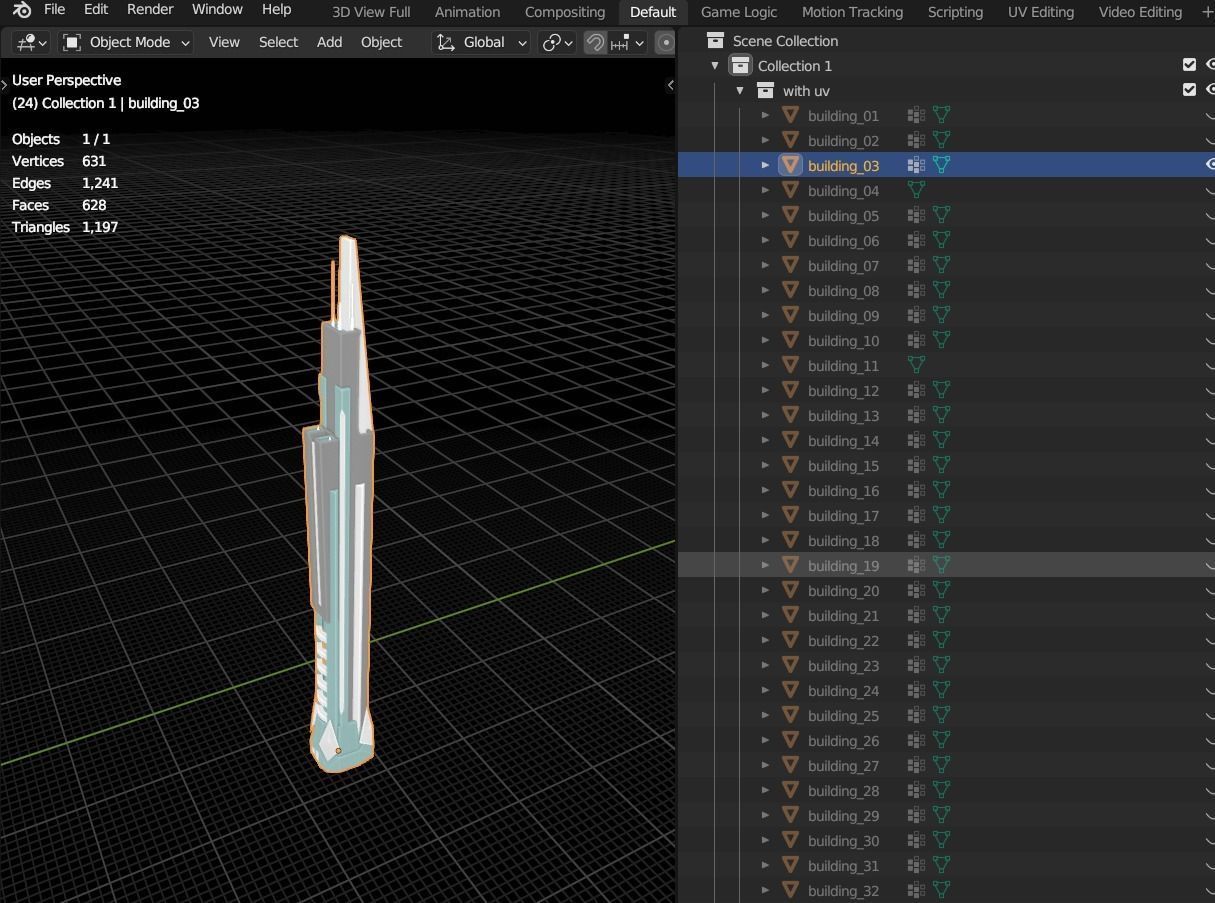Collapse the 'with uv' collection arrow

(x=740, y=91)
